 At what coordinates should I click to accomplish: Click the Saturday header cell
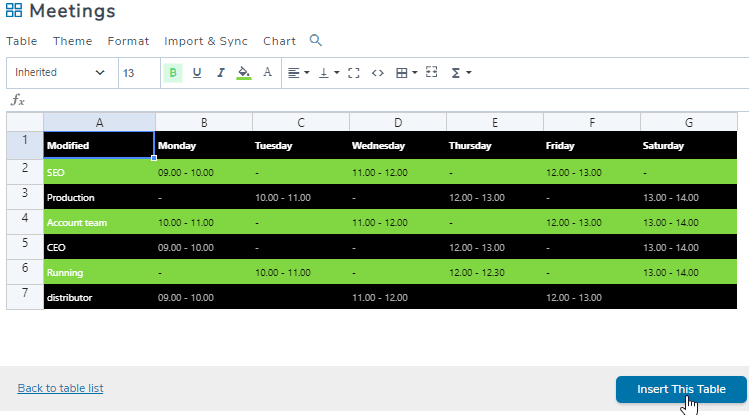click(689, 145)
